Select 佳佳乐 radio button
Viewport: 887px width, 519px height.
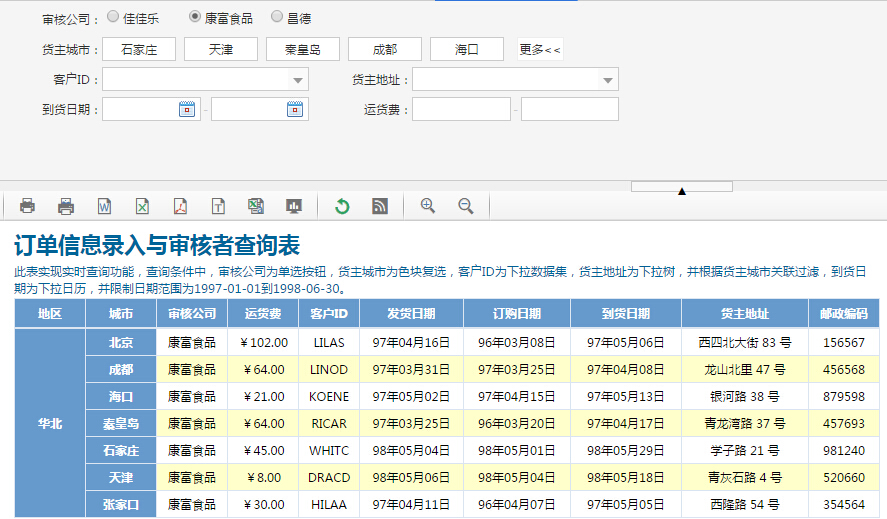click(113, 16)
